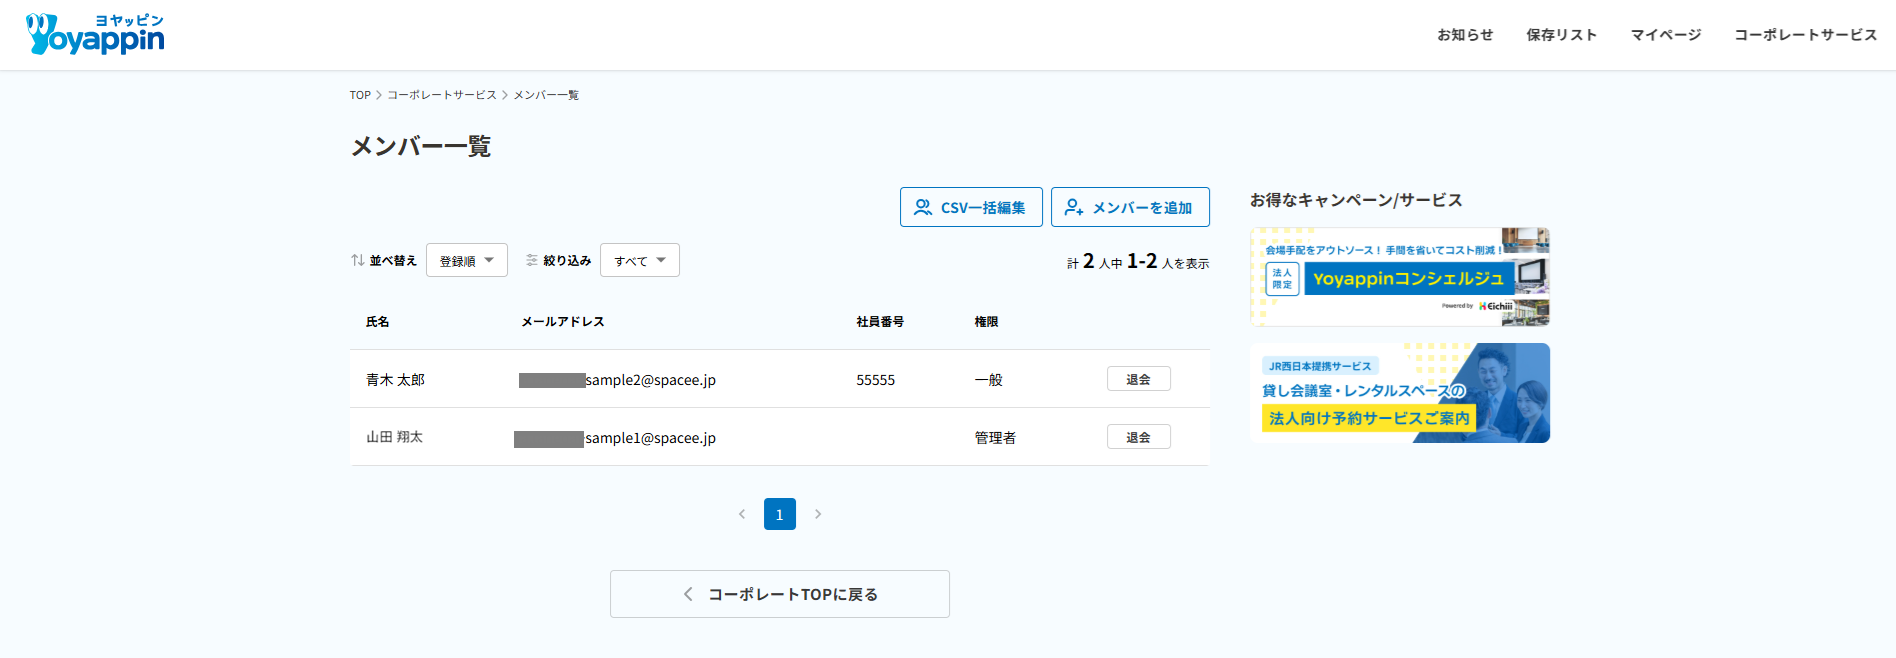Click the CSV一括編集 button
The image size is (1896, 658).
tap(971, 207)
